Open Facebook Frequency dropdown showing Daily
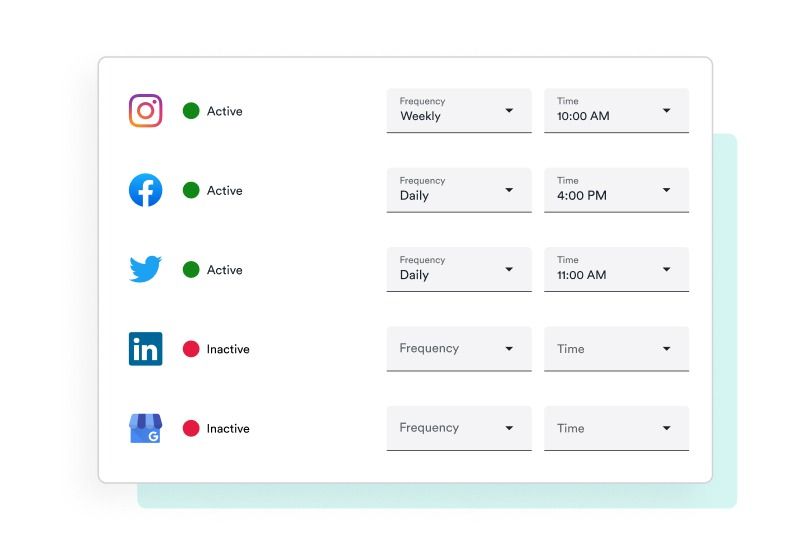Viewport: 811px width, 541px height. [x=459, y=190]
